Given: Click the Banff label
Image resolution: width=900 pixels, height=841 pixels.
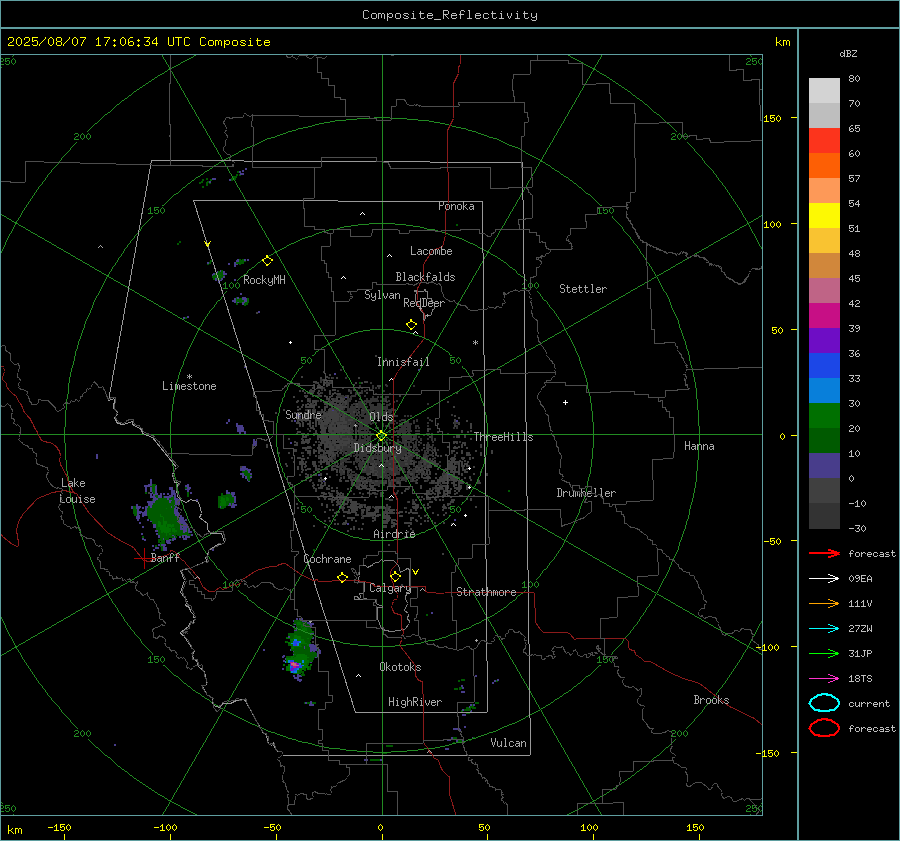Looking at the screenshot, I should coord(165,557).
